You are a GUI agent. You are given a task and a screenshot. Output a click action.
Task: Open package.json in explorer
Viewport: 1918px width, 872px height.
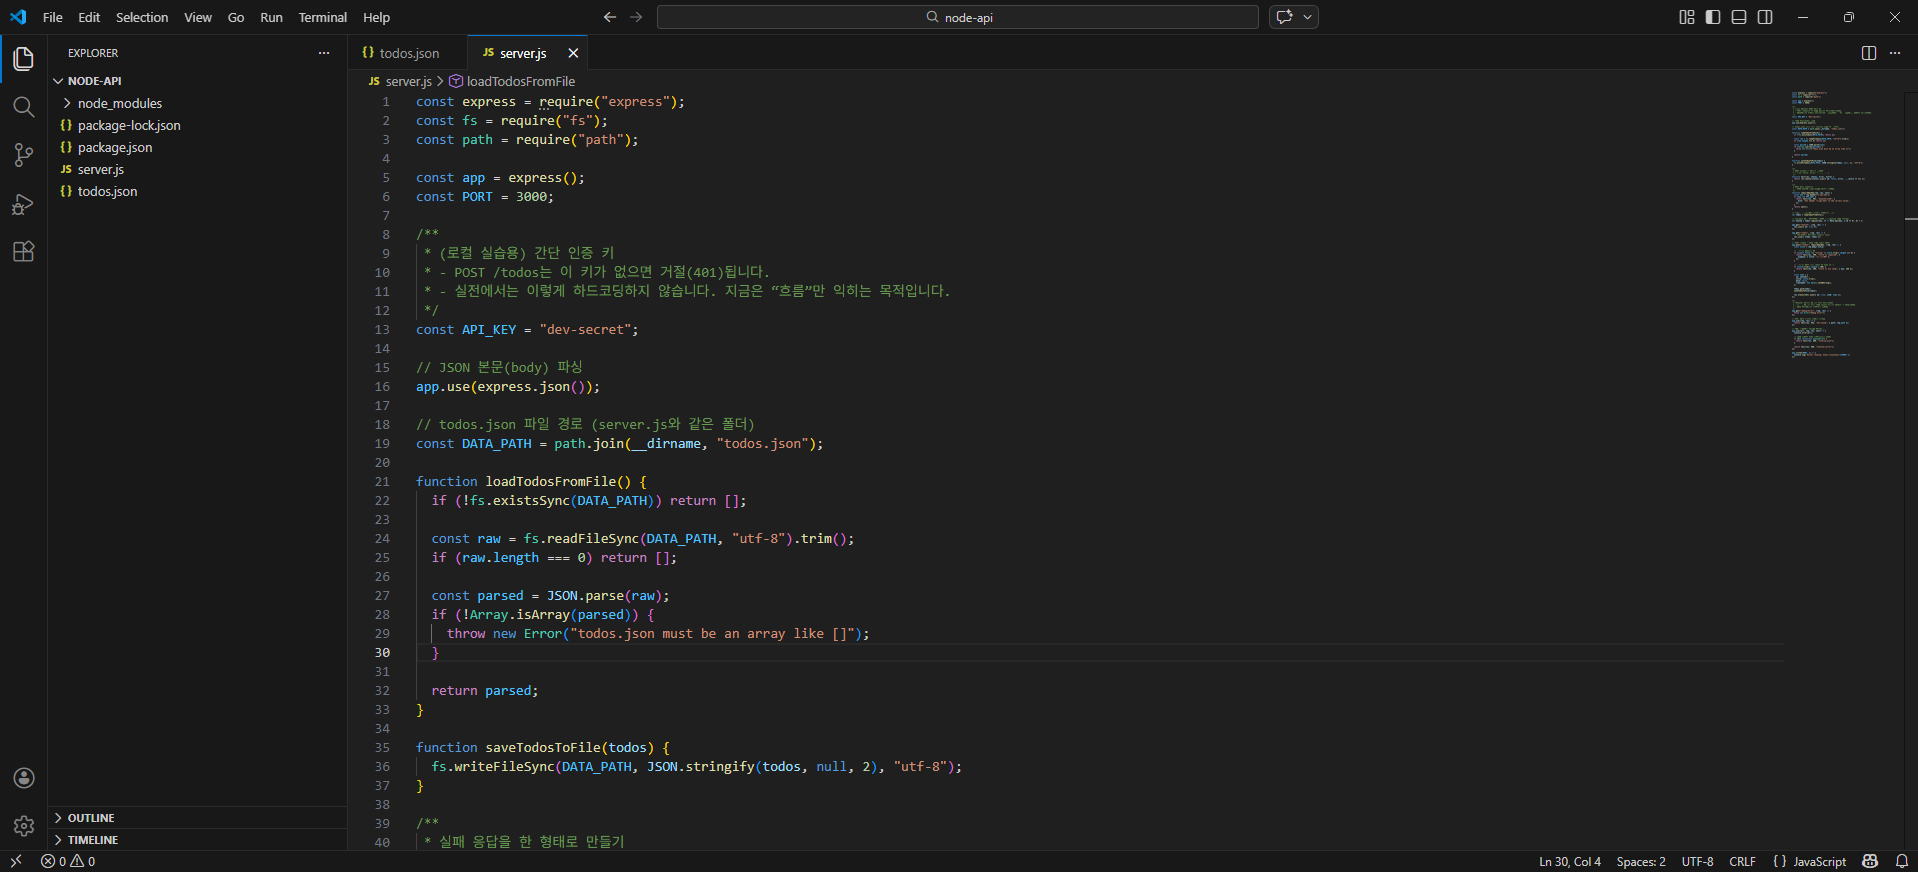click(x=197, y=147)
